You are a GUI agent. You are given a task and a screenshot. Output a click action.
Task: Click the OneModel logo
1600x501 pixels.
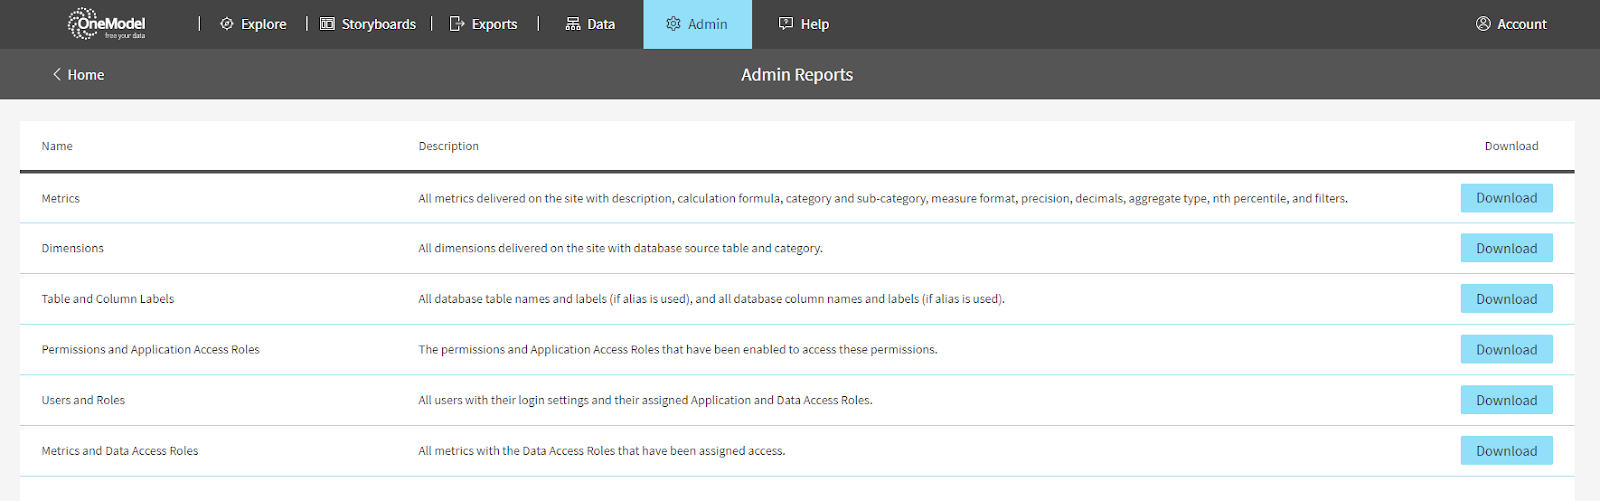coord(106,24)
